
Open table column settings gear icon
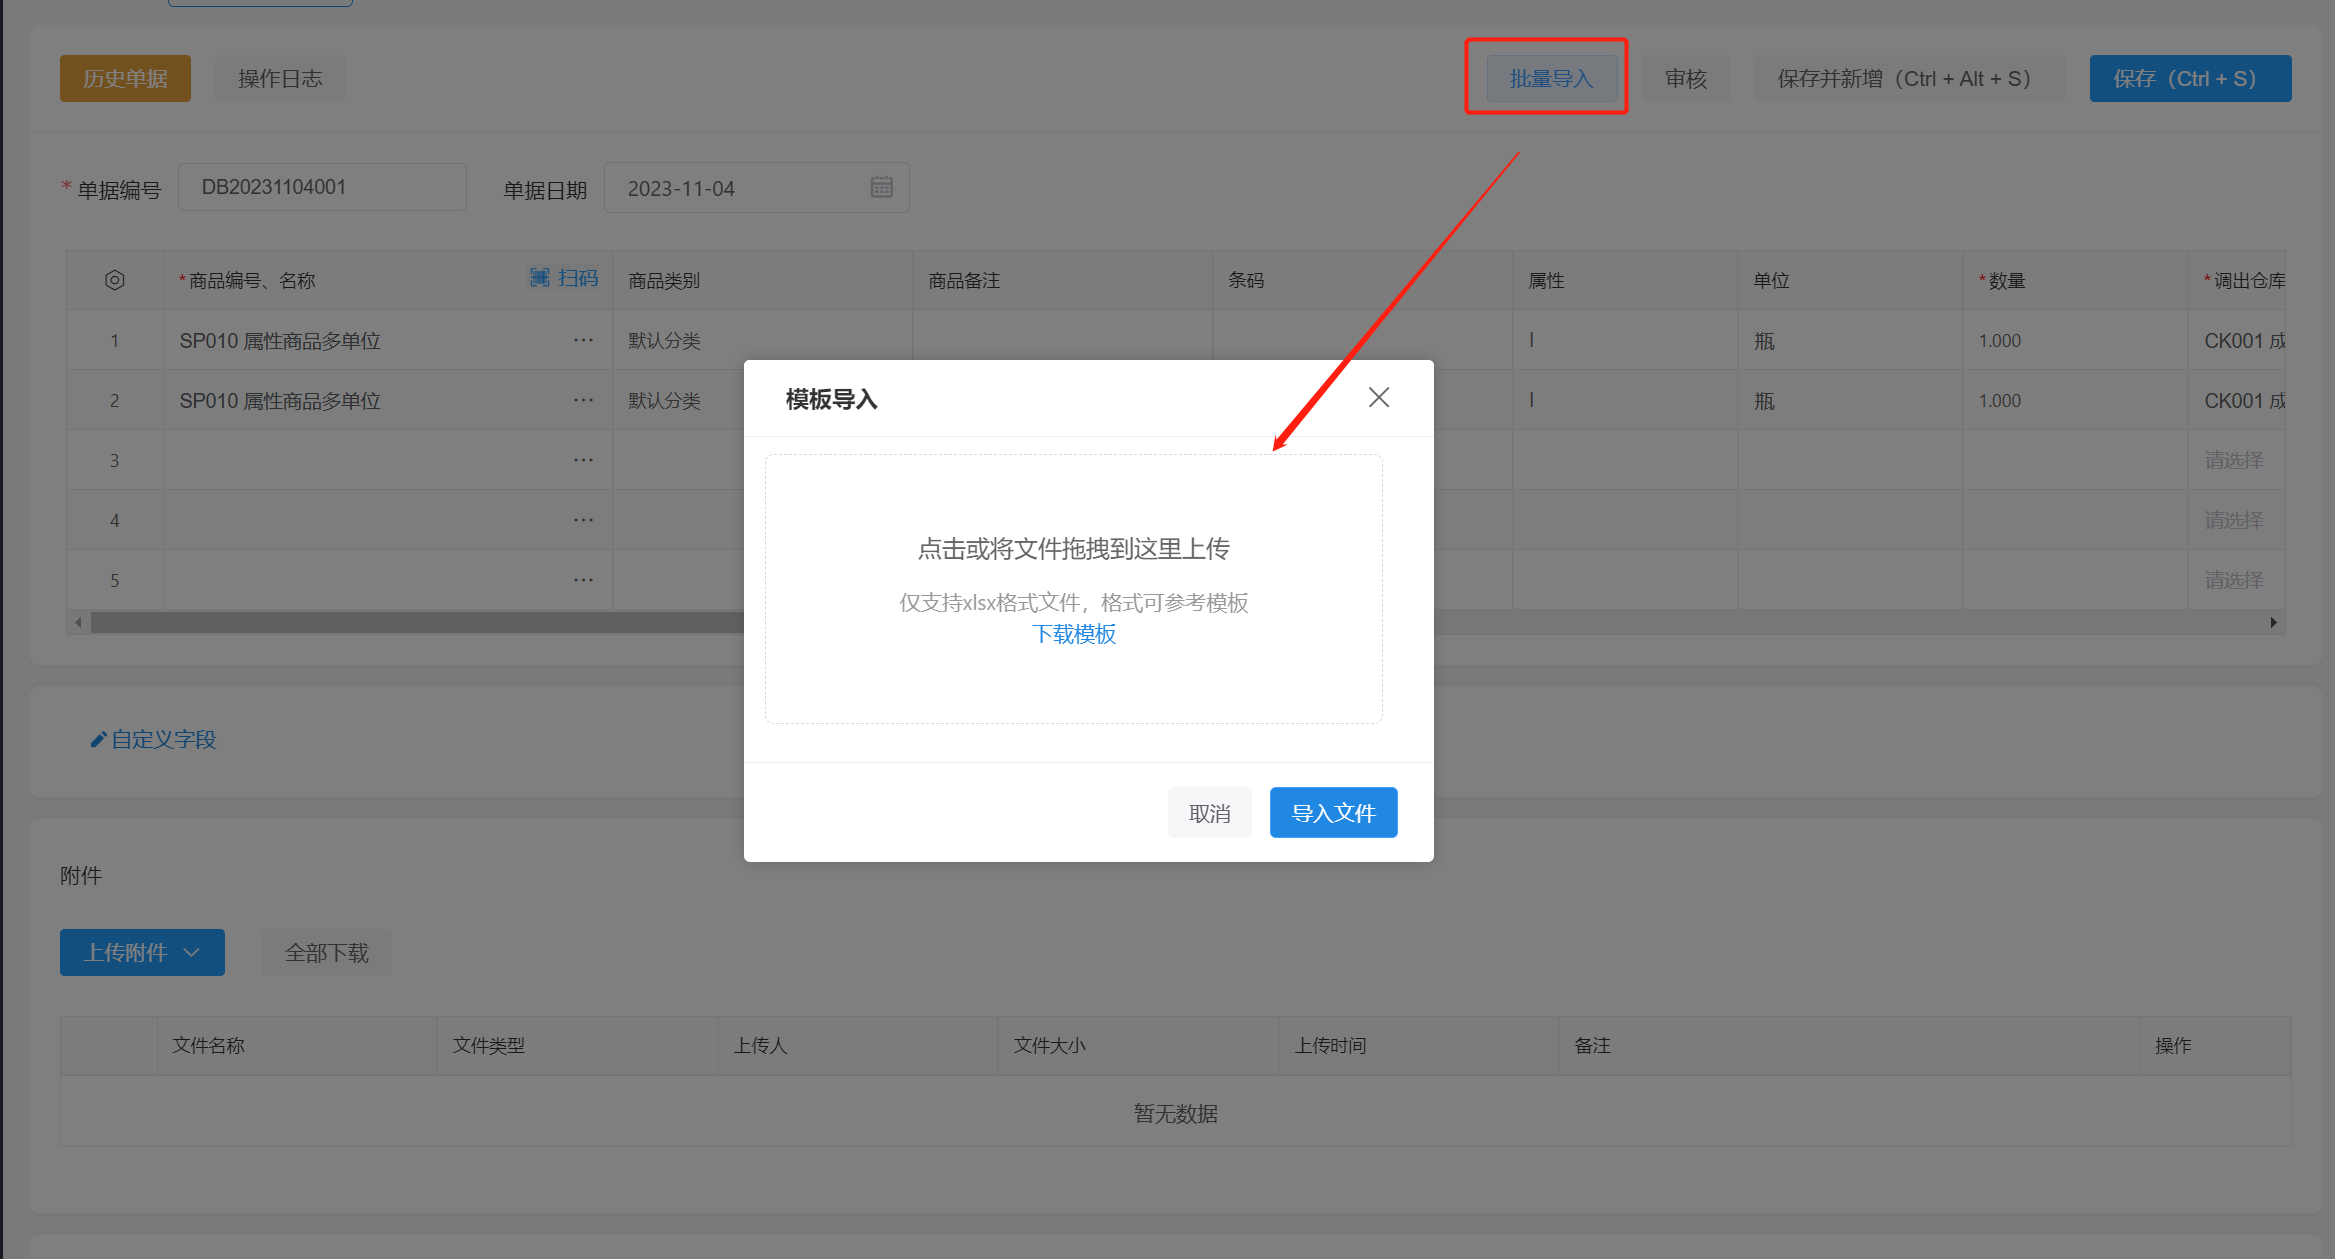coord(115,280)
